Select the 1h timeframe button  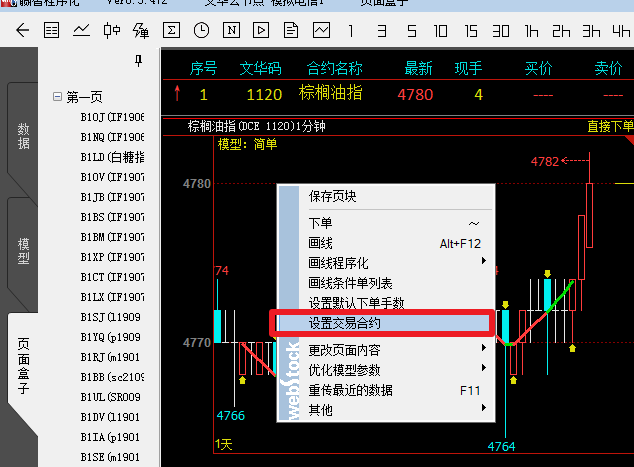[x=531, y=31]
